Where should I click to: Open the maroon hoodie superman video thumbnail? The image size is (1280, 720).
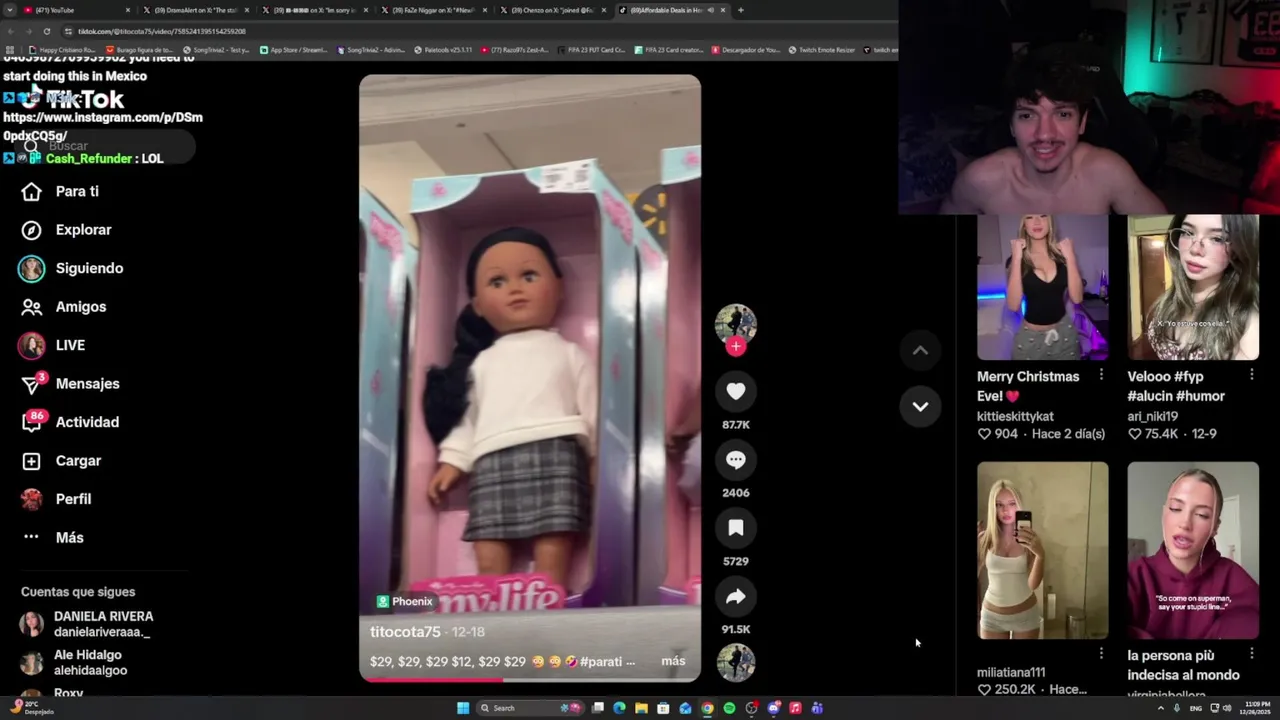pos(1193,550)
